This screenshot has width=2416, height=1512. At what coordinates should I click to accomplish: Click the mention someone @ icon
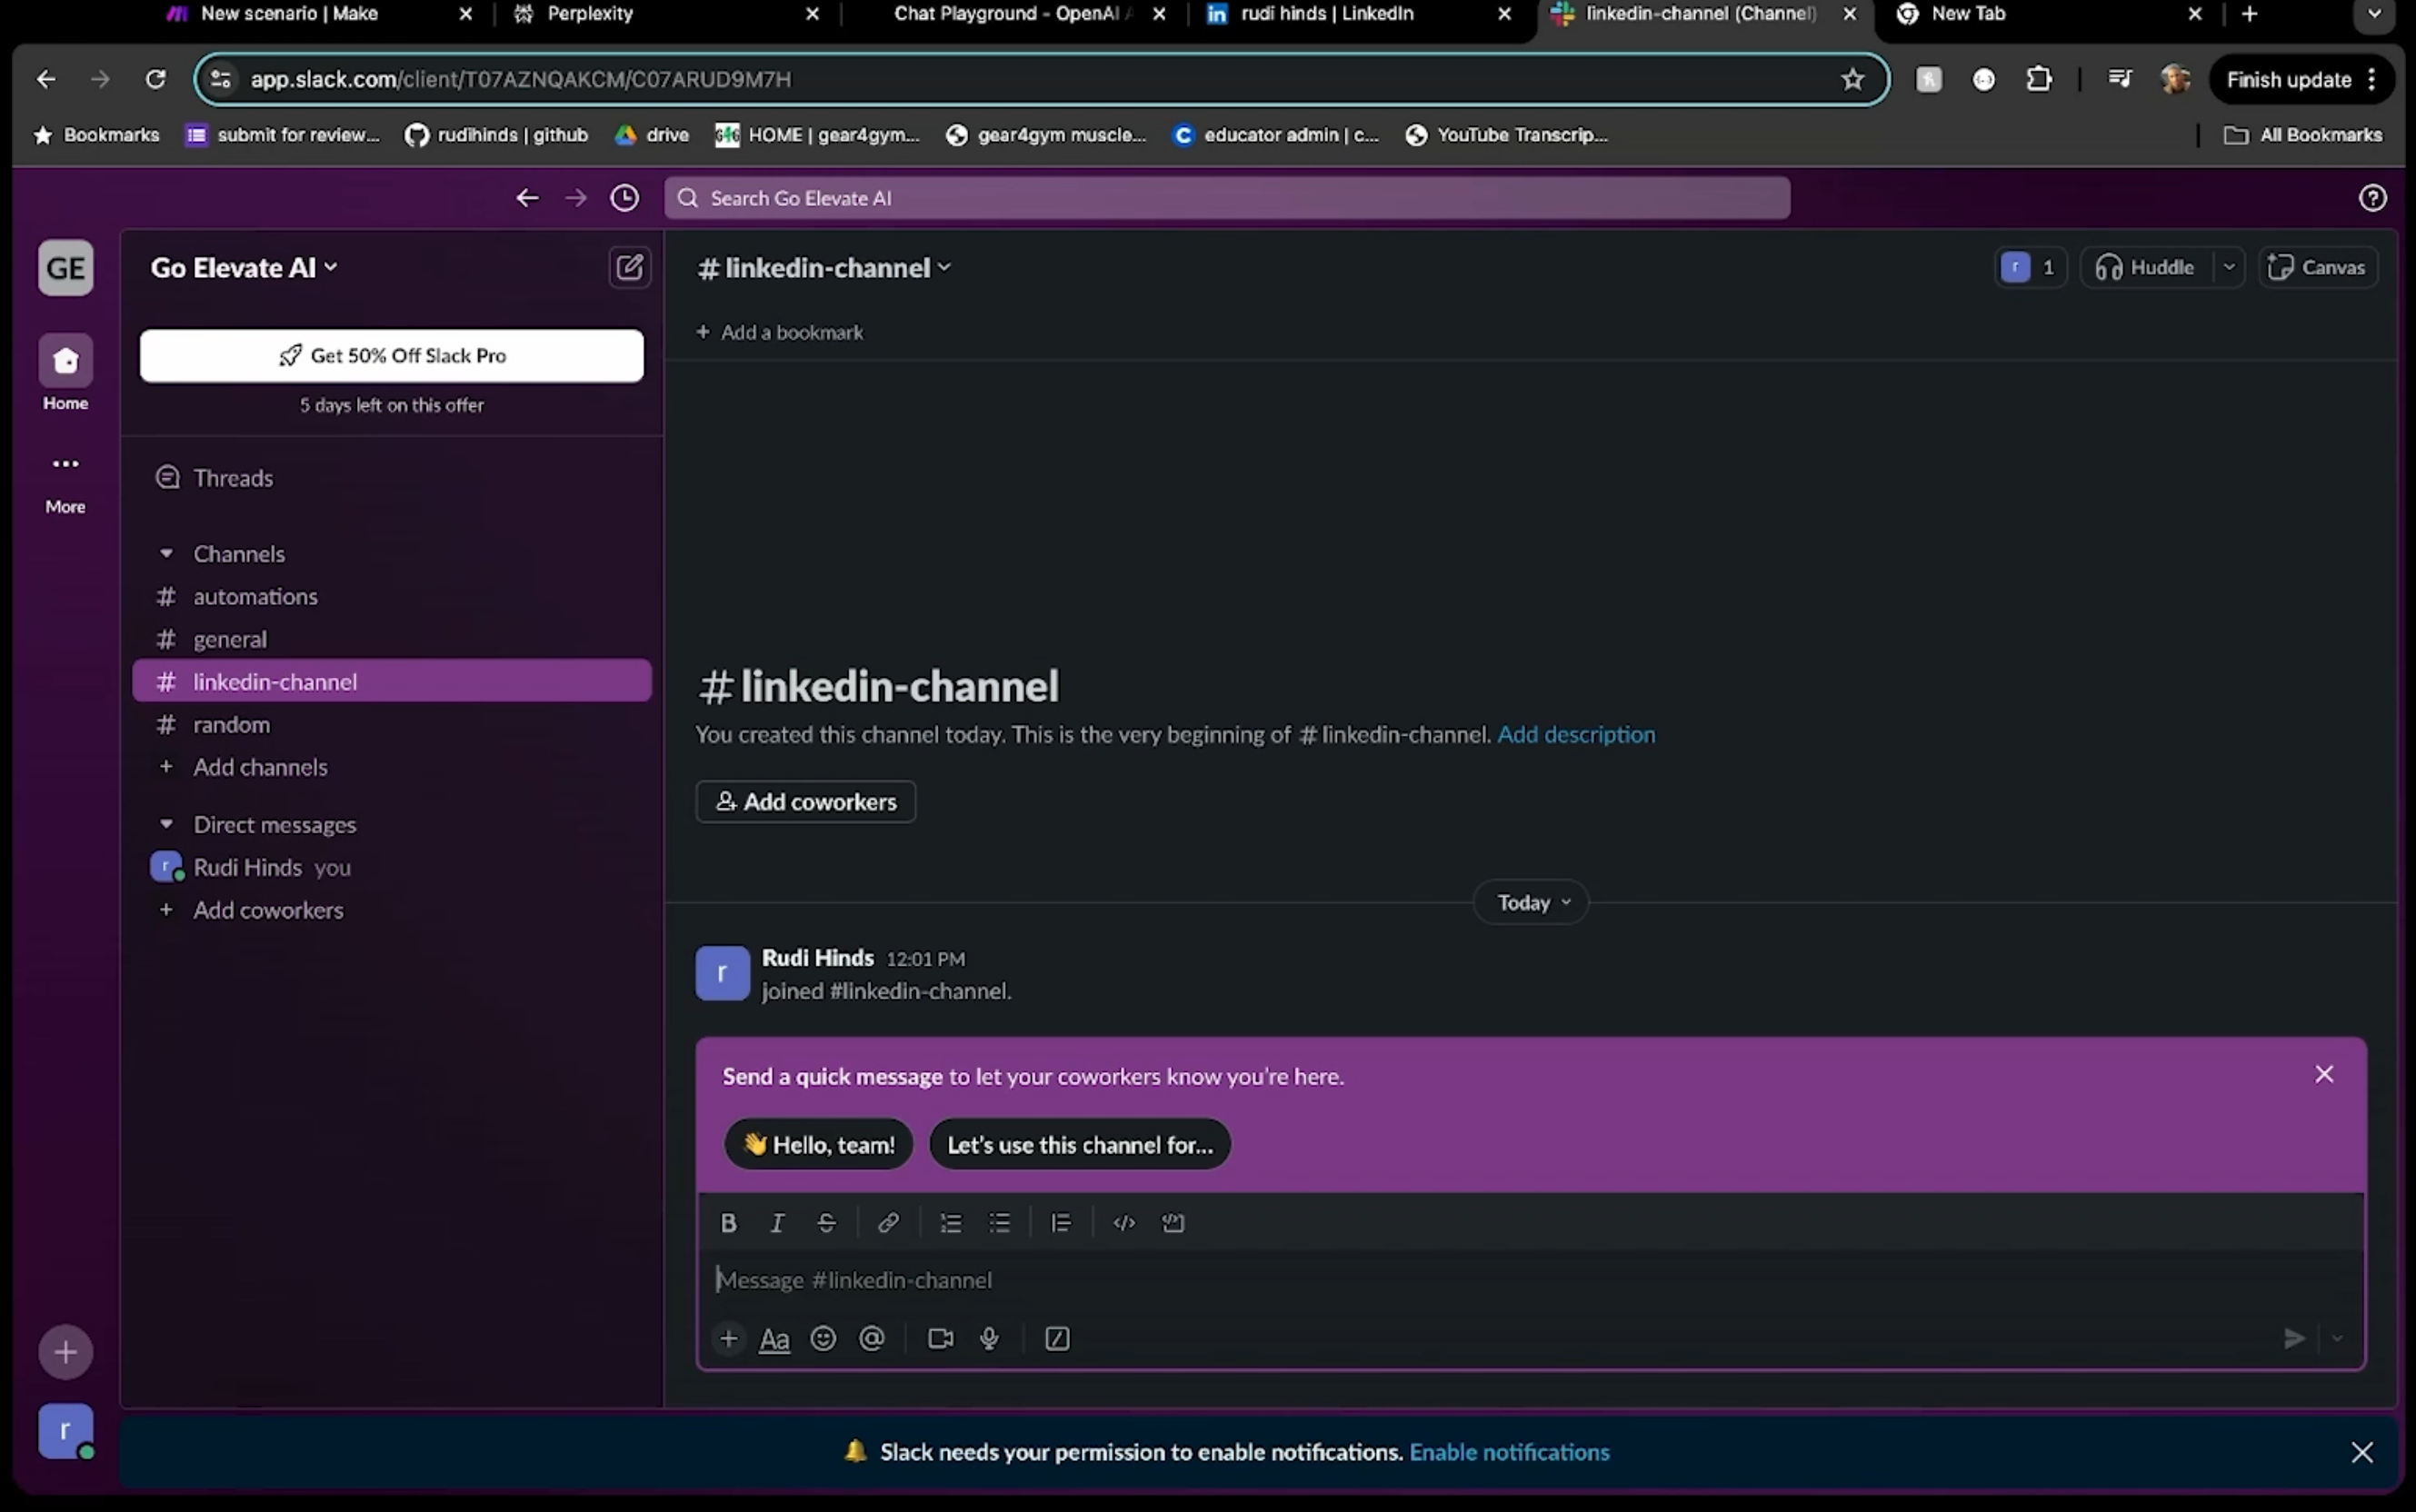click(x=872, y=1338)
